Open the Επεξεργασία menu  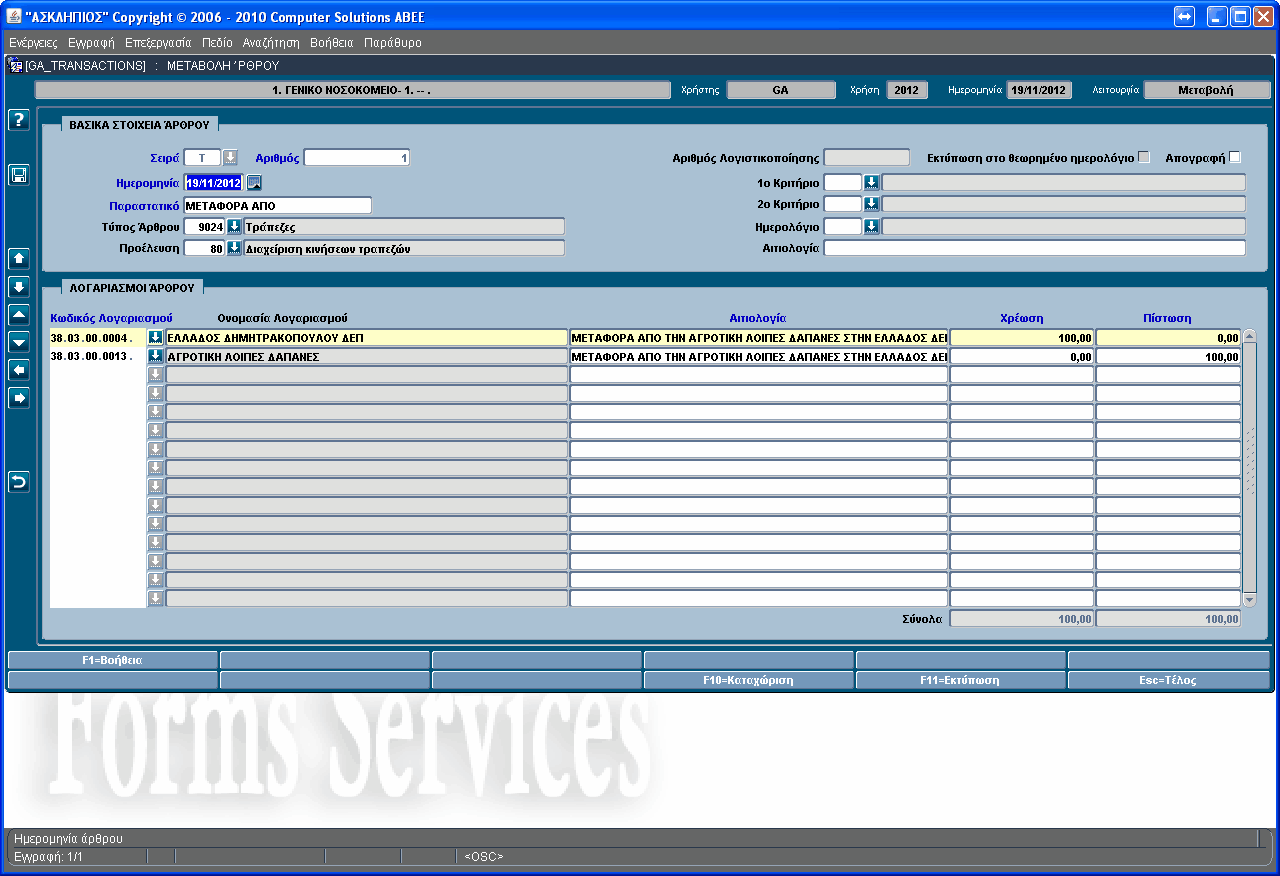[x=158, y=43]
